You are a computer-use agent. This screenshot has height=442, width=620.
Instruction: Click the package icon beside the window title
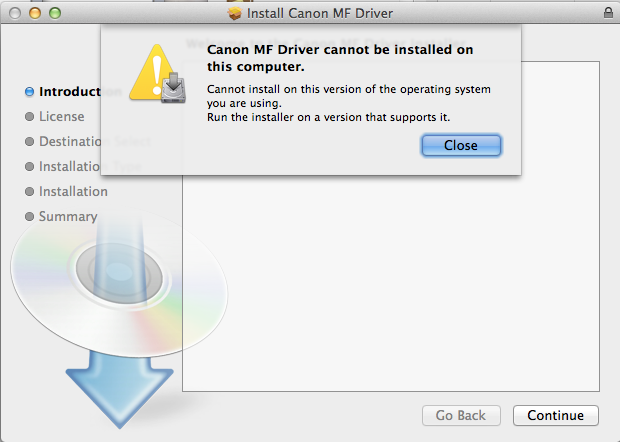(x=235, y=14)
